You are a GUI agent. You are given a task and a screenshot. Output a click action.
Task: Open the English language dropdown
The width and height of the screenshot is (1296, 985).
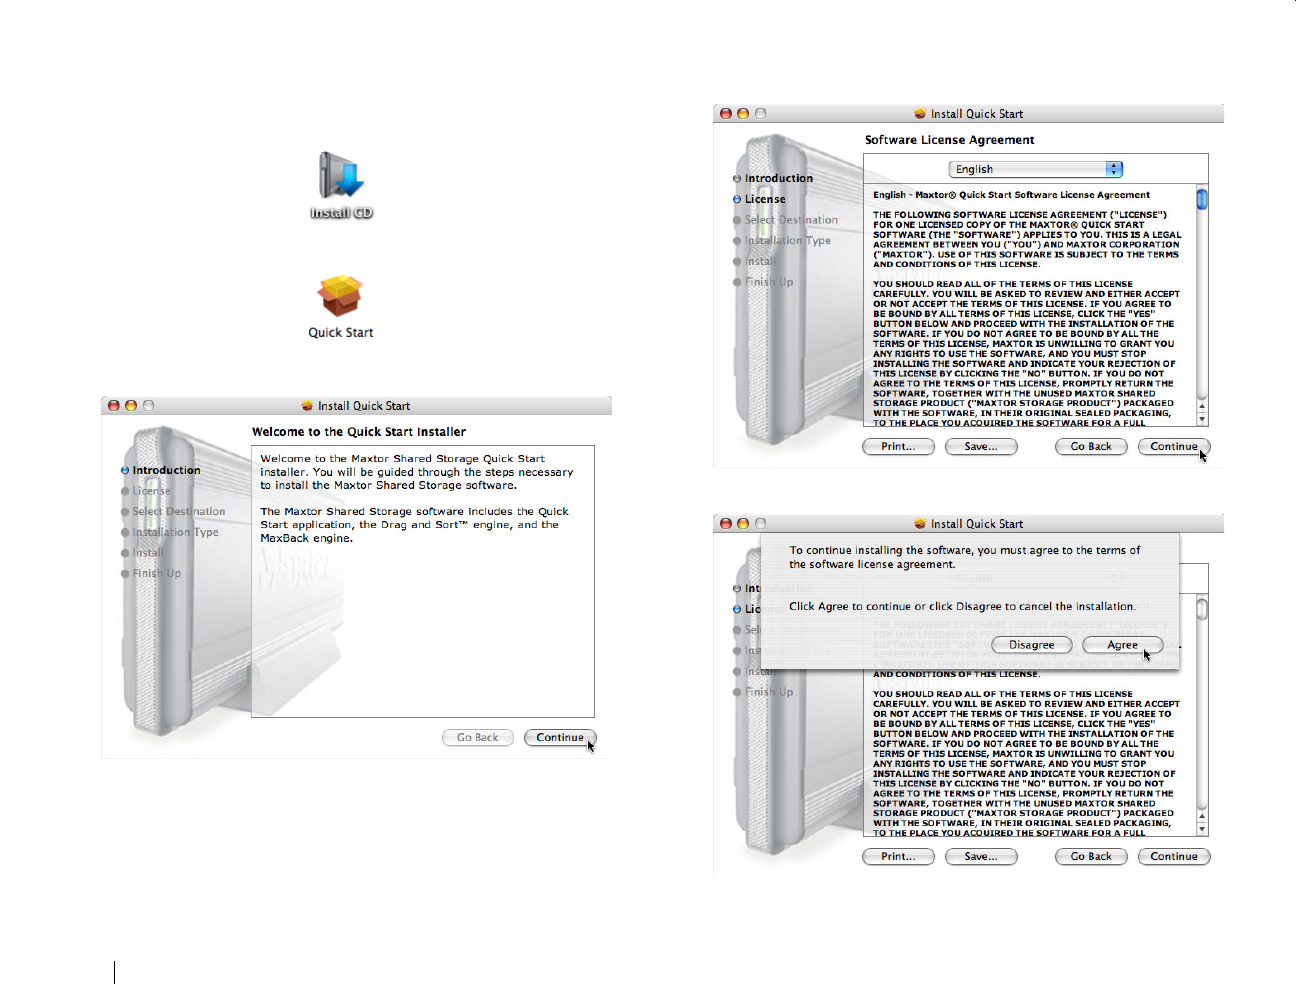(1036, 169)
